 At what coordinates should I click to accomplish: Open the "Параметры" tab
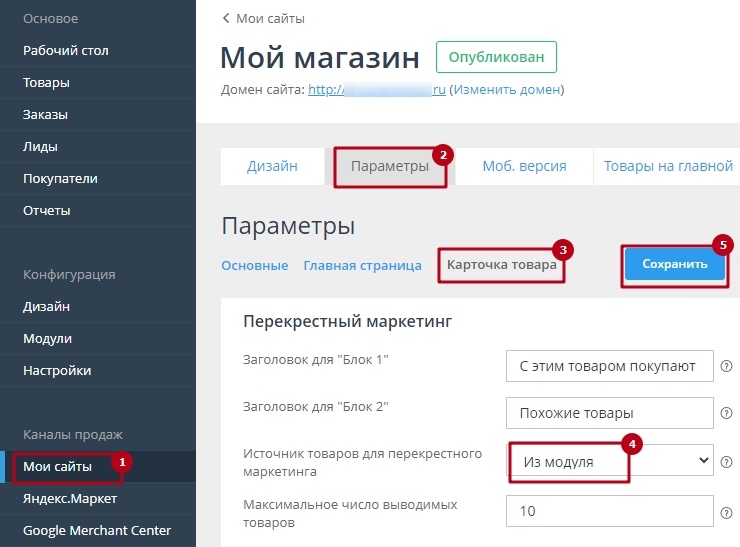click(x=390, y=166)
